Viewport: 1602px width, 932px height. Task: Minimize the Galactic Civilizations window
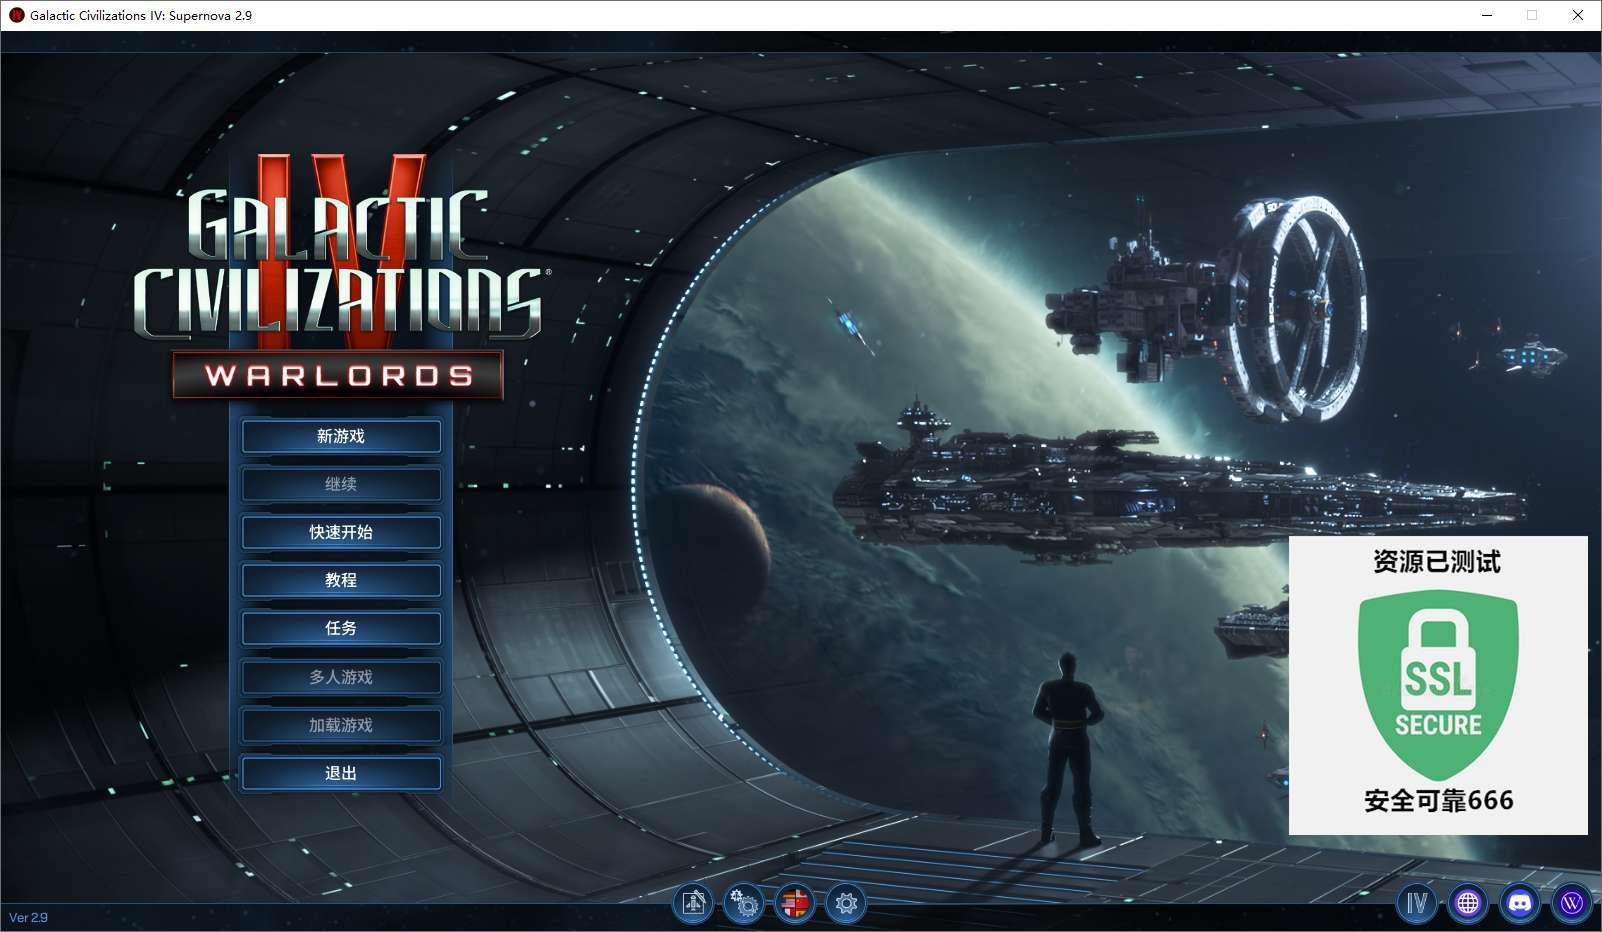click(x=1487, y=15)
